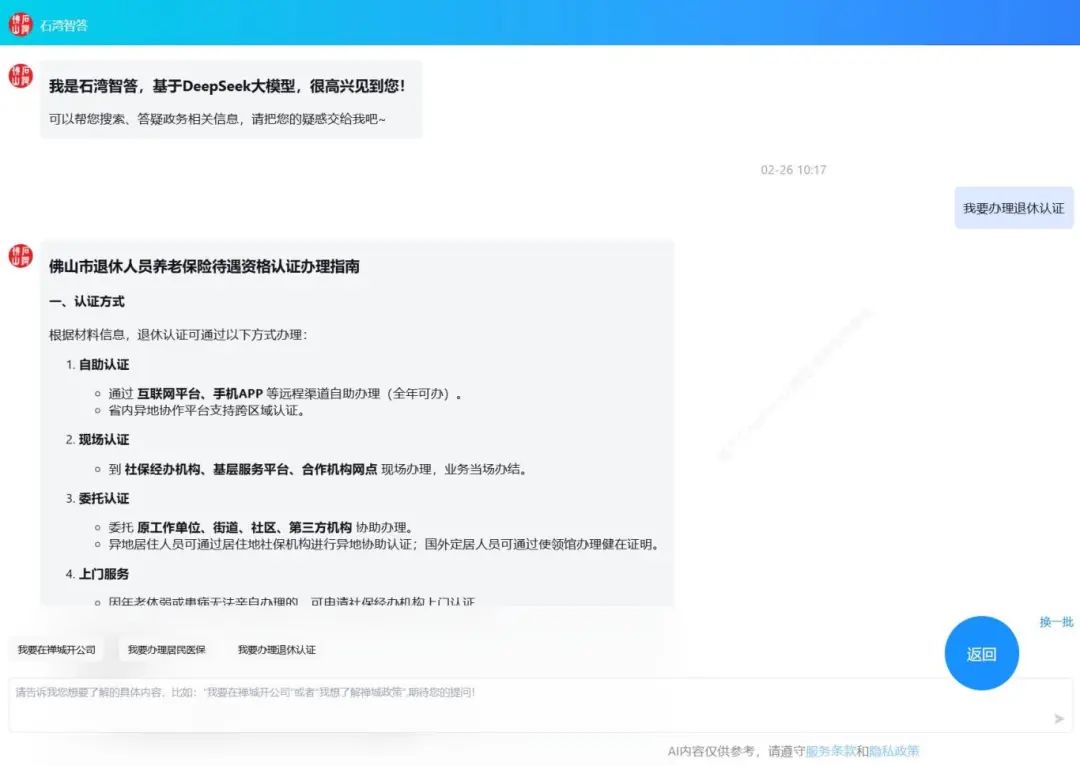
Task: Select suggestion 我要在禅城开公司
Action: [56, 650]
